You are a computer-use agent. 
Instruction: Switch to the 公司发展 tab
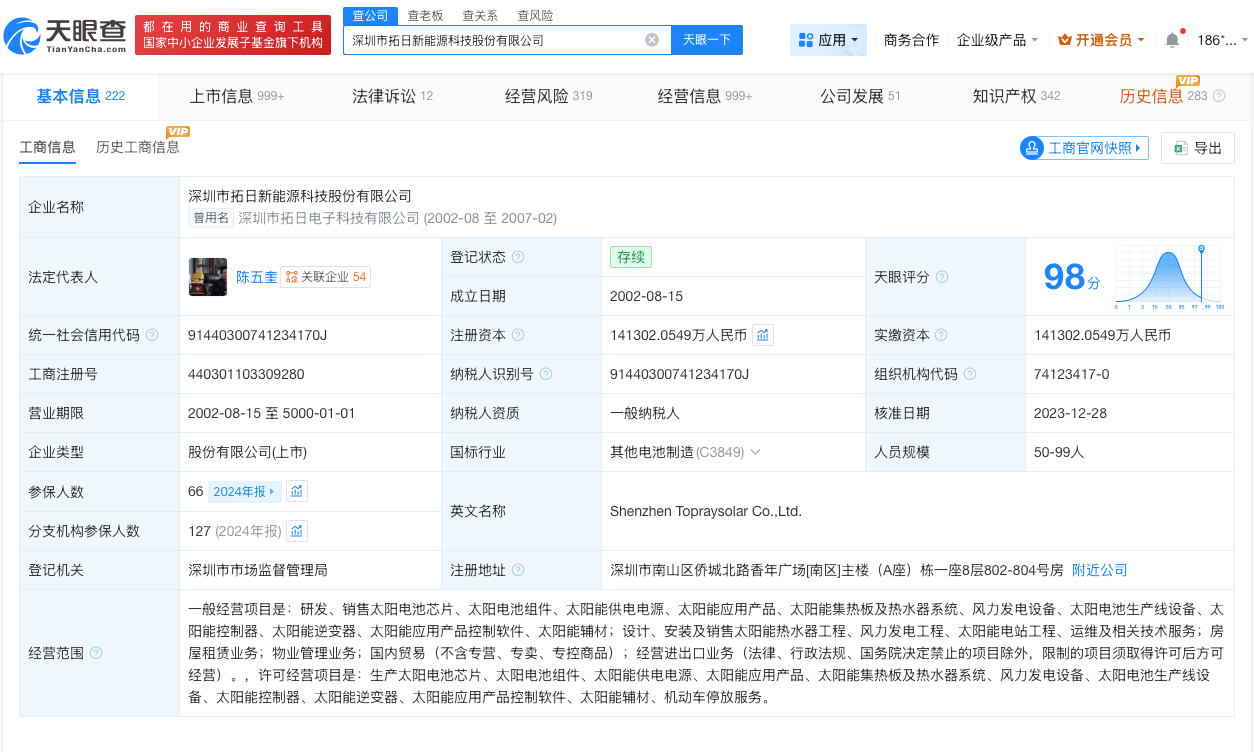(860, 96)
